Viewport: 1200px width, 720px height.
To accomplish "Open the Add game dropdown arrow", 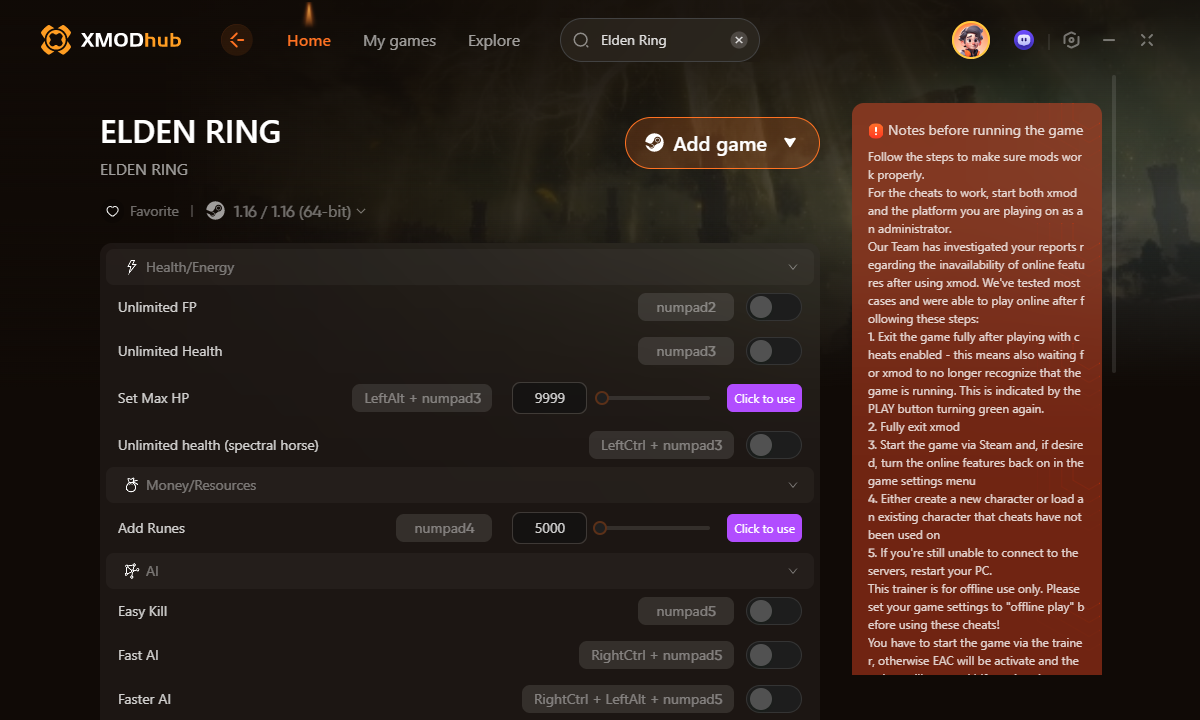I will pos(790,143).
